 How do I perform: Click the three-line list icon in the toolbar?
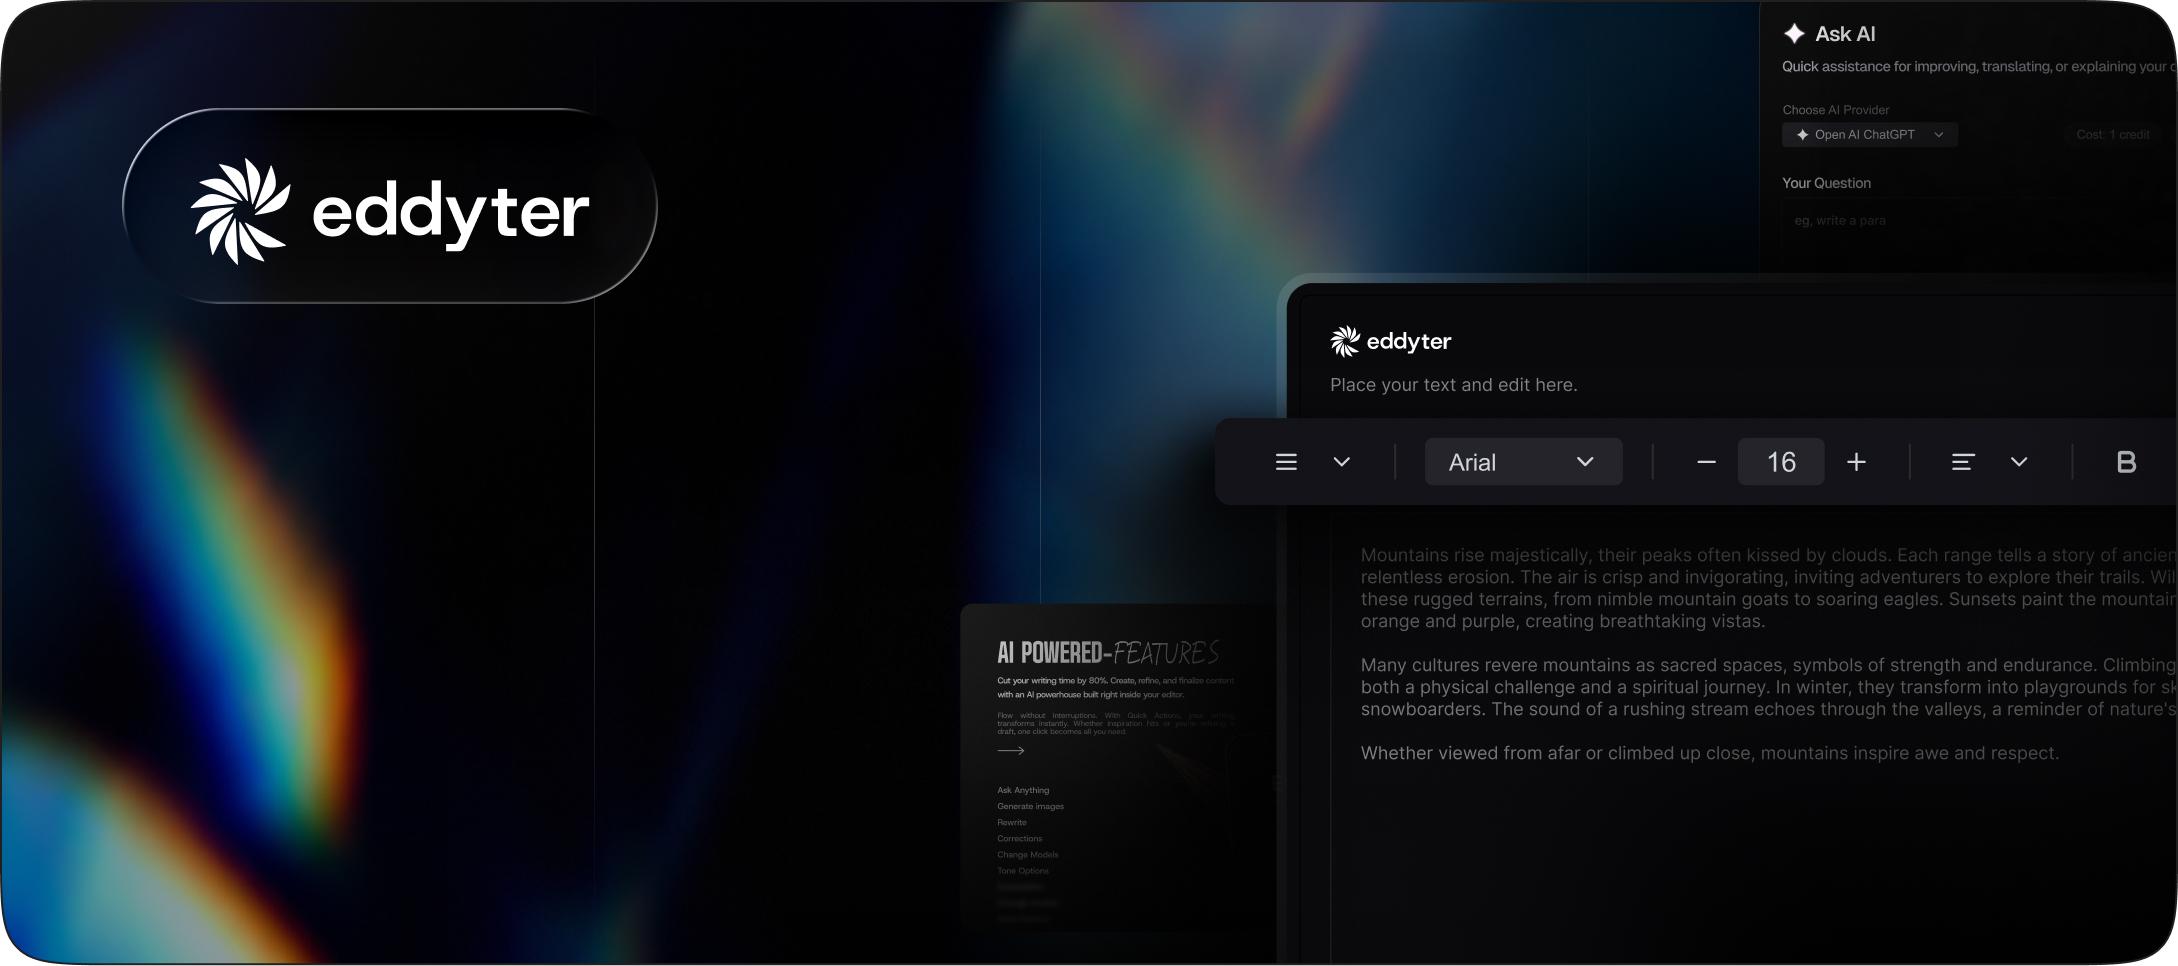click(x=1286, y=462)
